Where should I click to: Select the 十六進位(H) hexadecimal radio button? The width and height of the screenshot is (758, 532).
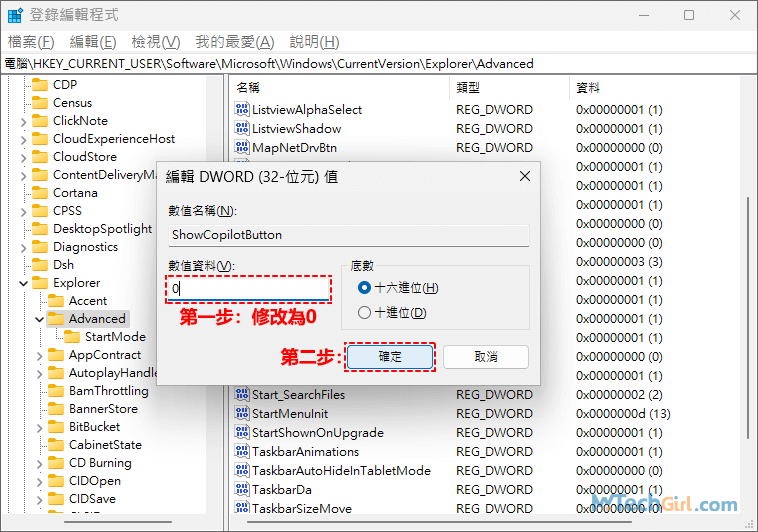[x=364, y=288]
